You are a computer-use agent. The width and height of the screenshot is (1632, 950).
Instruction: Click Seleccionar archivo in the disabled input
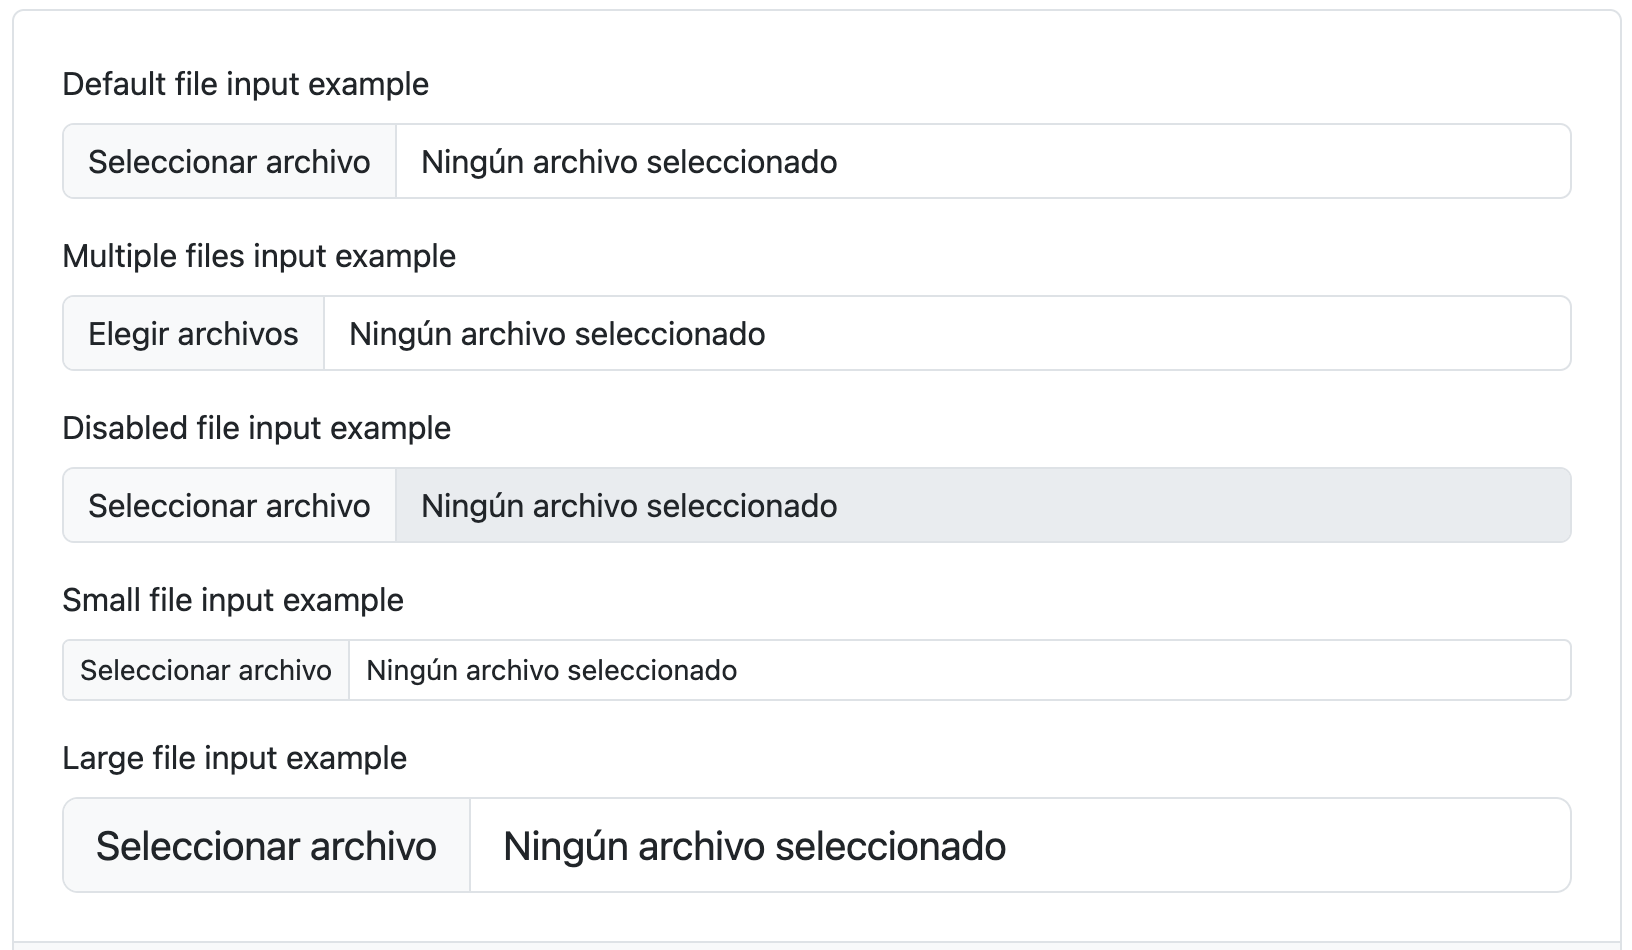tap(228, 505)
